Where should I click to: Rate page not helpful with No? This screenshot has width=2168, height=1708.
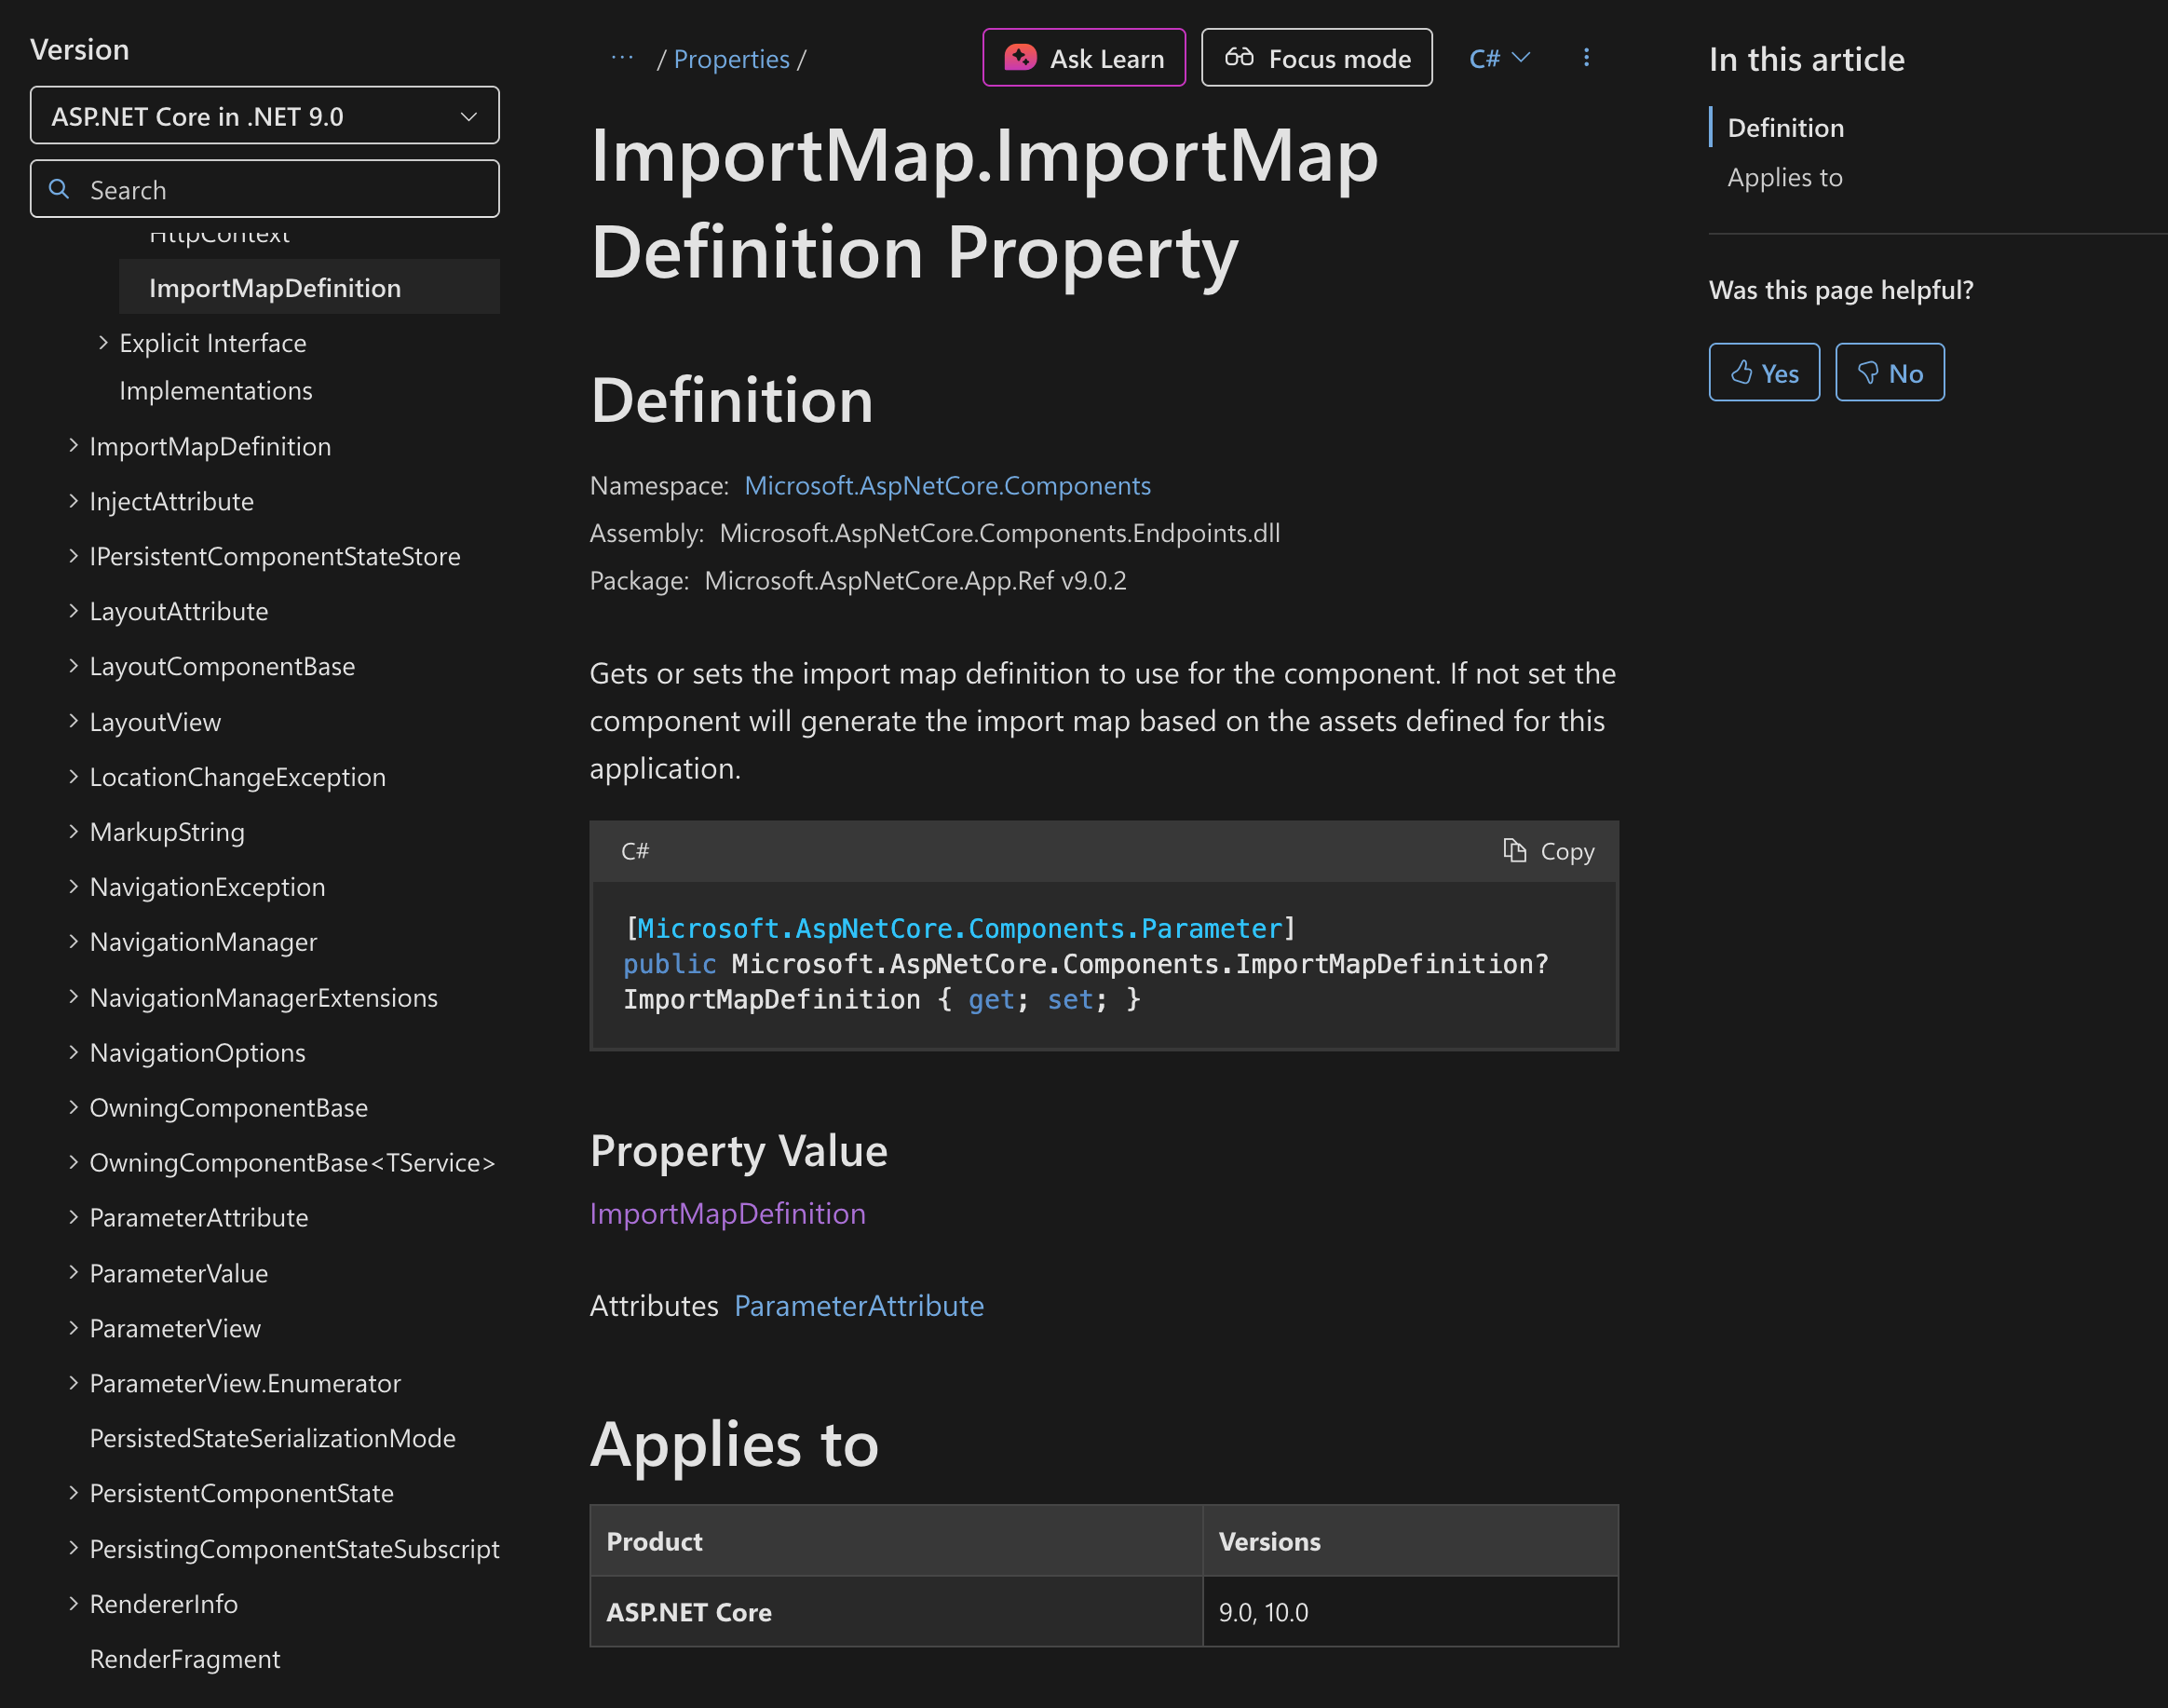coord(1889,373)
